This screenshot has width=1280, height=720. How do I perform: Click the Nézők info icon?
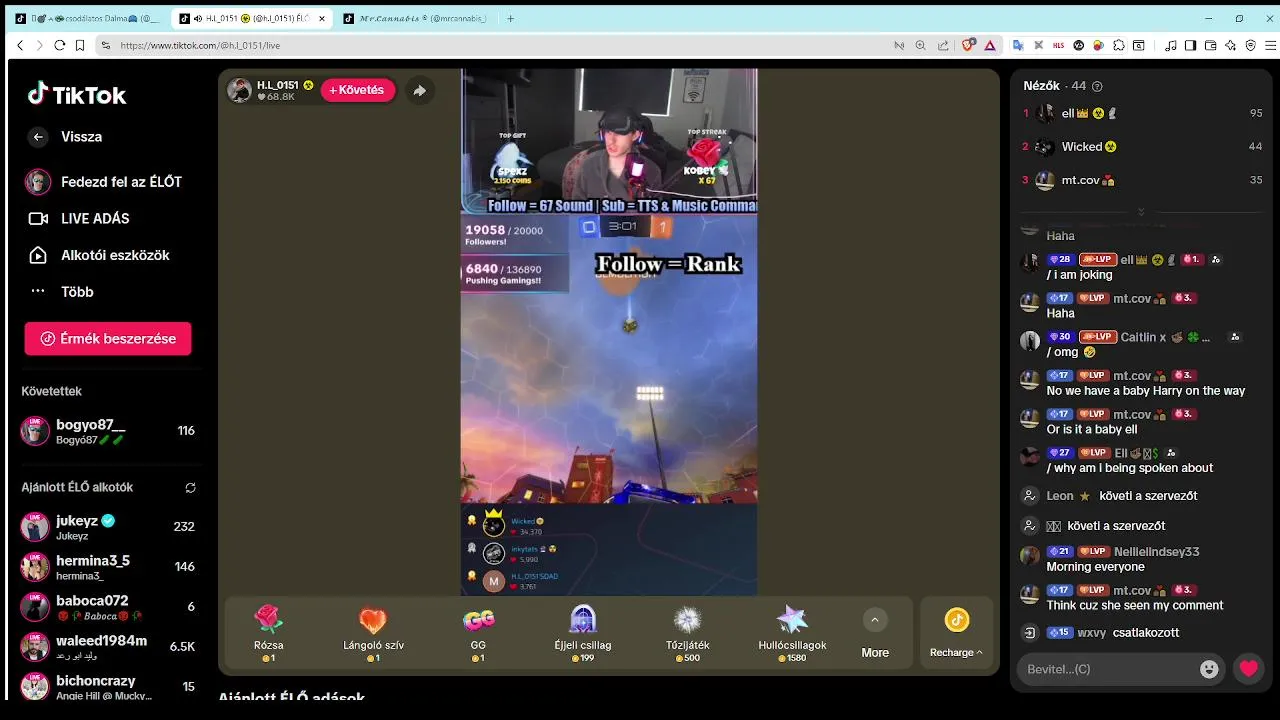click(x=1097, y=87)
